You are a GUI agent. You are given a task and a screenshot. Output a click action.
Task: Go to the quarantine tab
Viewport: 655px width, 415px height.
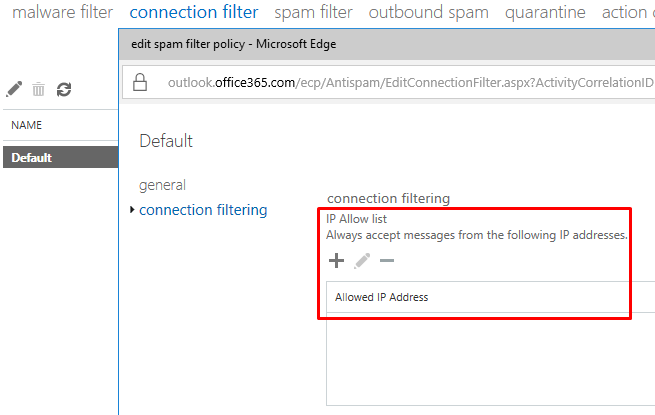click(545, 12)
